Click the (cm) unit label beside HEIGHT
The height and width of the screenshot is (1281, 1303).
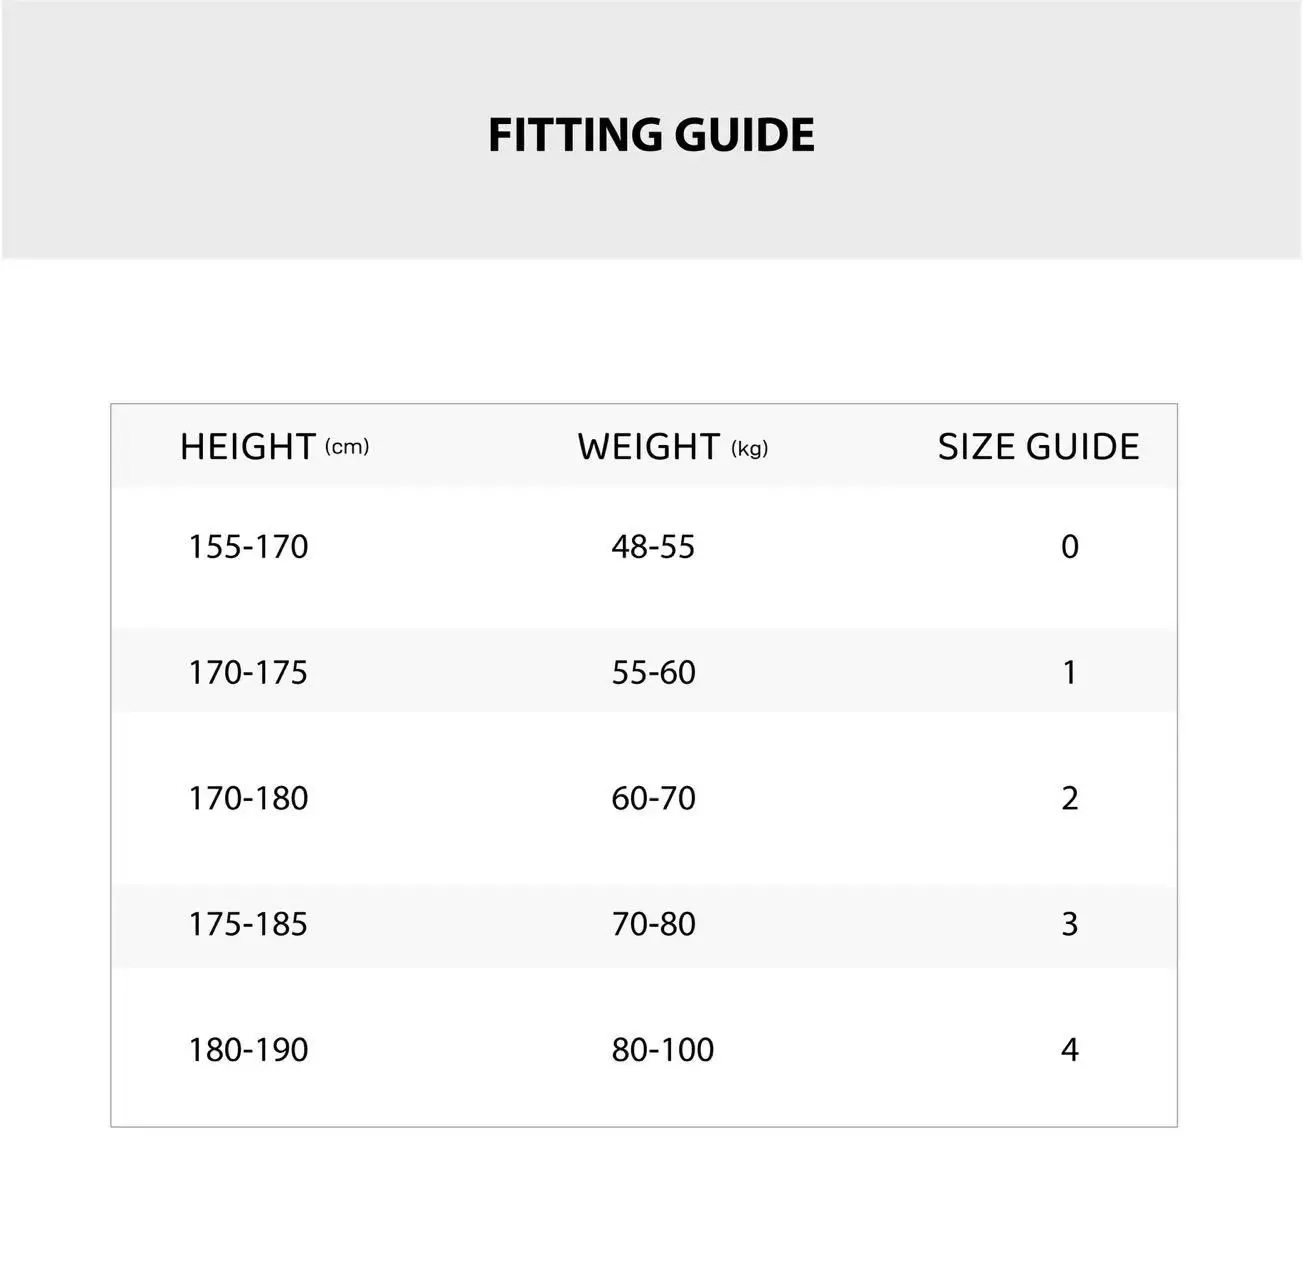[x=347, y=447]
